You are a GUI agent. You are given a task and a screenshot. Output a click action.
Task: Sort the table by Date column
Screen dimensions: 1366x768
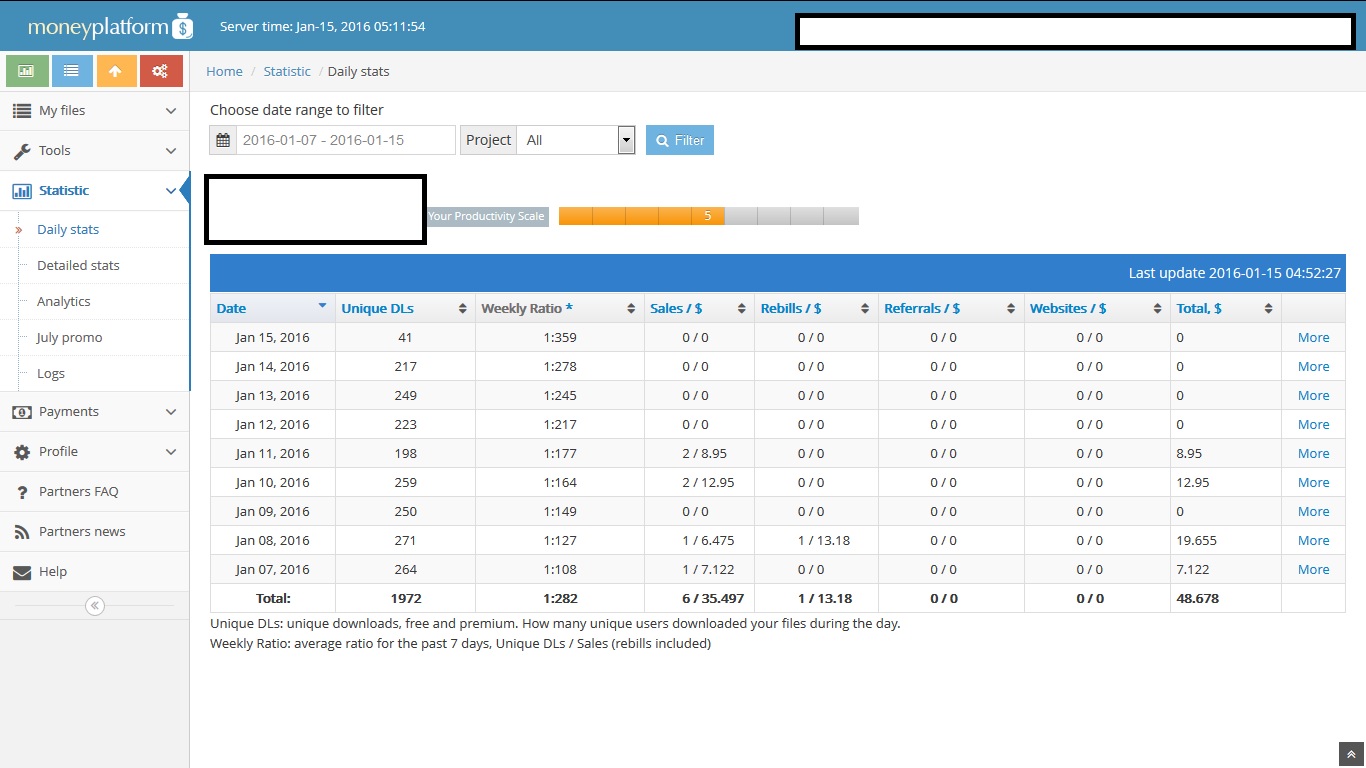click(x=273, y=308)
